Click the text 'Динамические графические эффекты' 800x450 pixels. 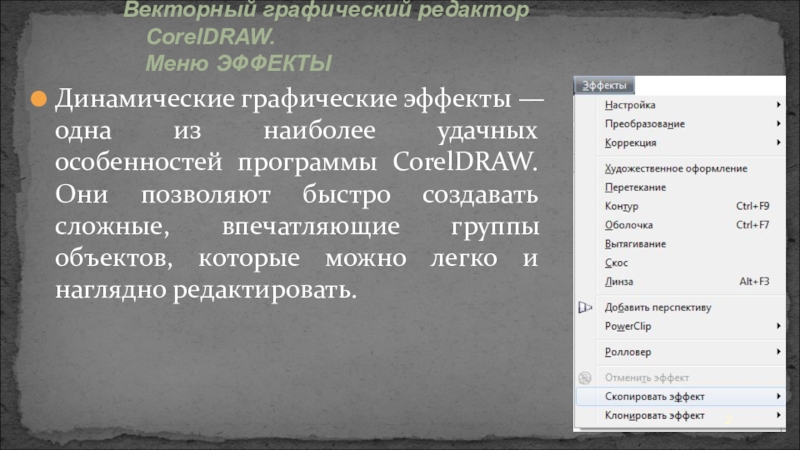tap(283, 98)
